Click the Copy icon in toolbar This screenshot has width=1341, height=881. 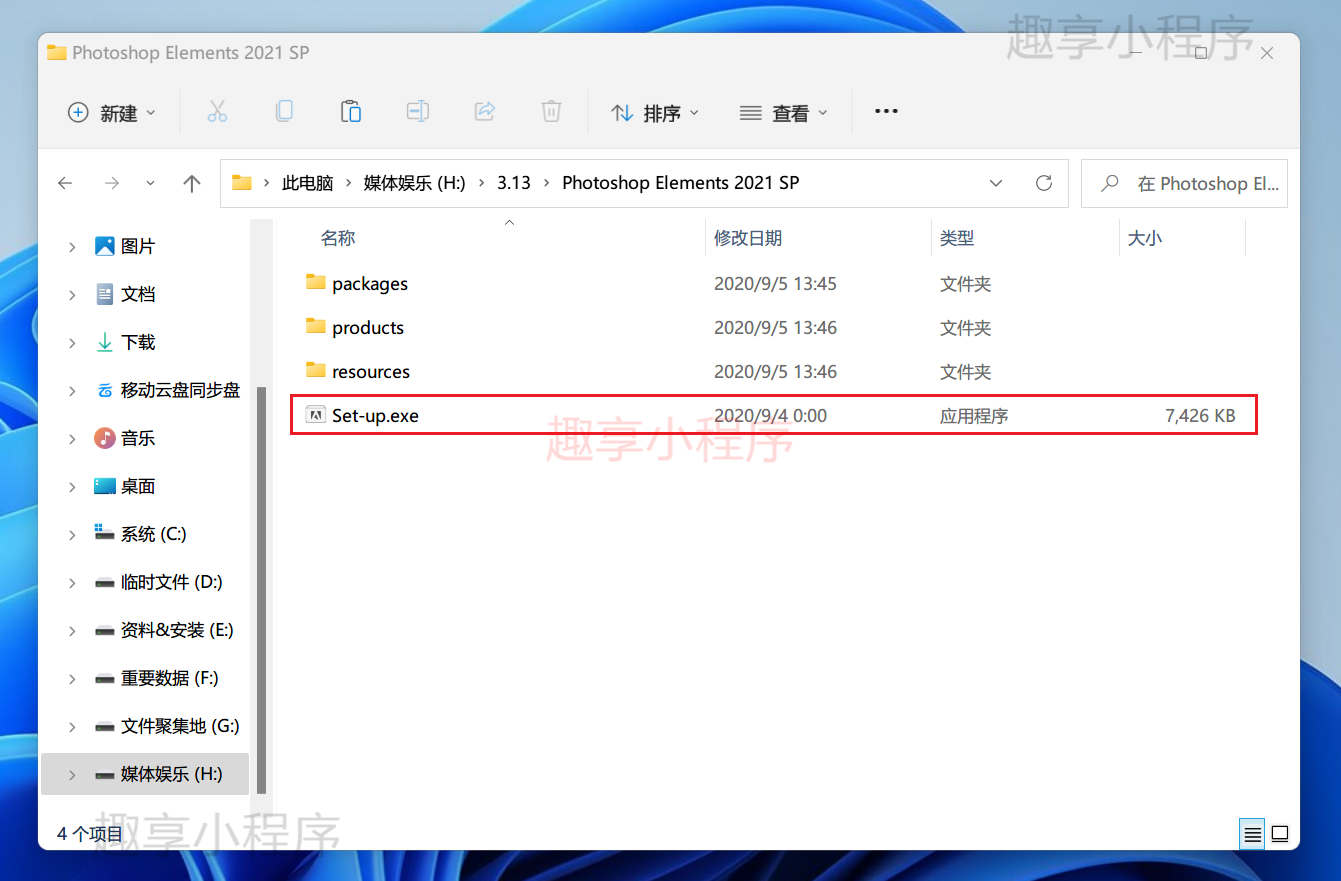pos(284,112)
